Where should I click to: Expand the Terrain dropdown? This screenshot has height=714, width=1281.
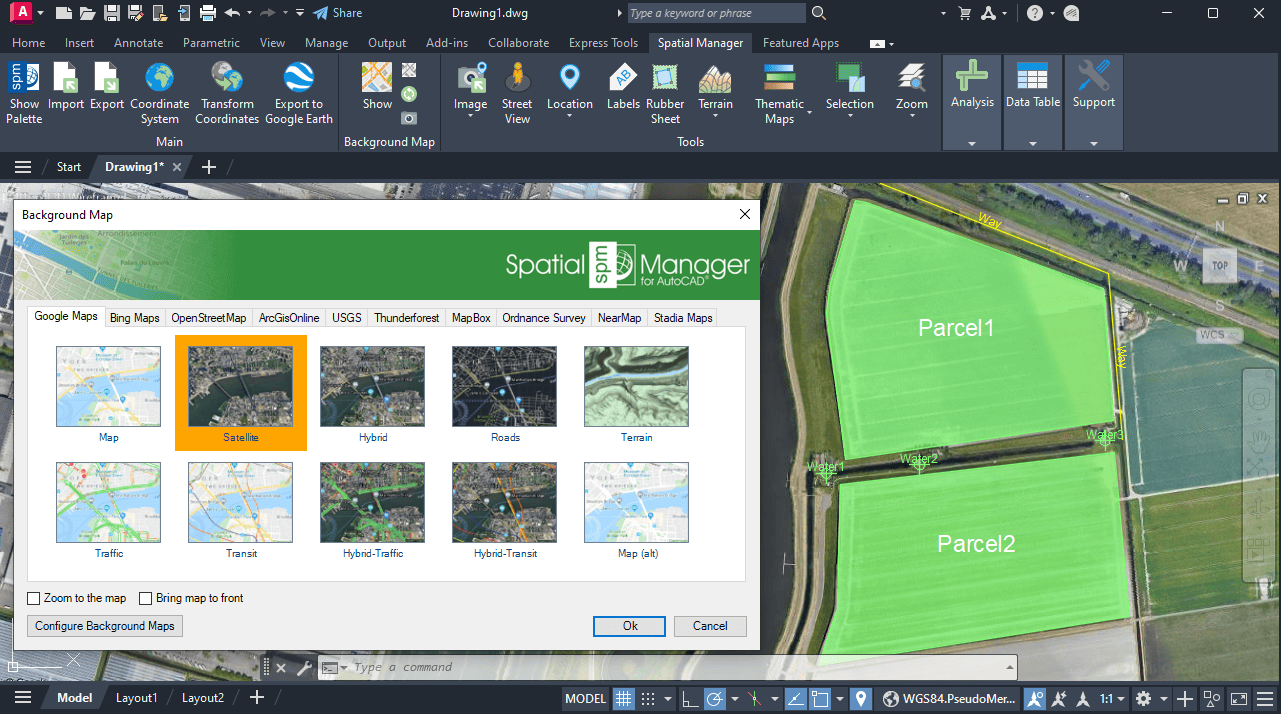coord(715,116)
